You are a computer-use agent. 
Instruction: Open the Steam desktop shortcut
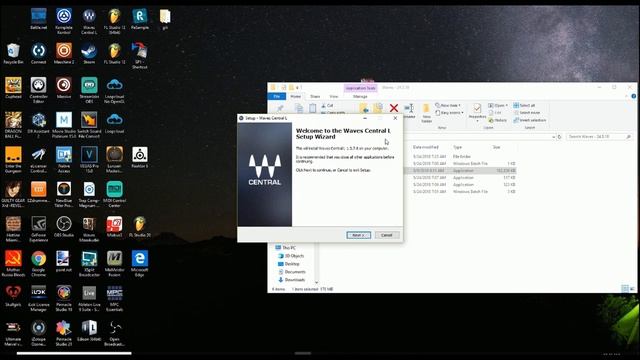tap(89, 54)
